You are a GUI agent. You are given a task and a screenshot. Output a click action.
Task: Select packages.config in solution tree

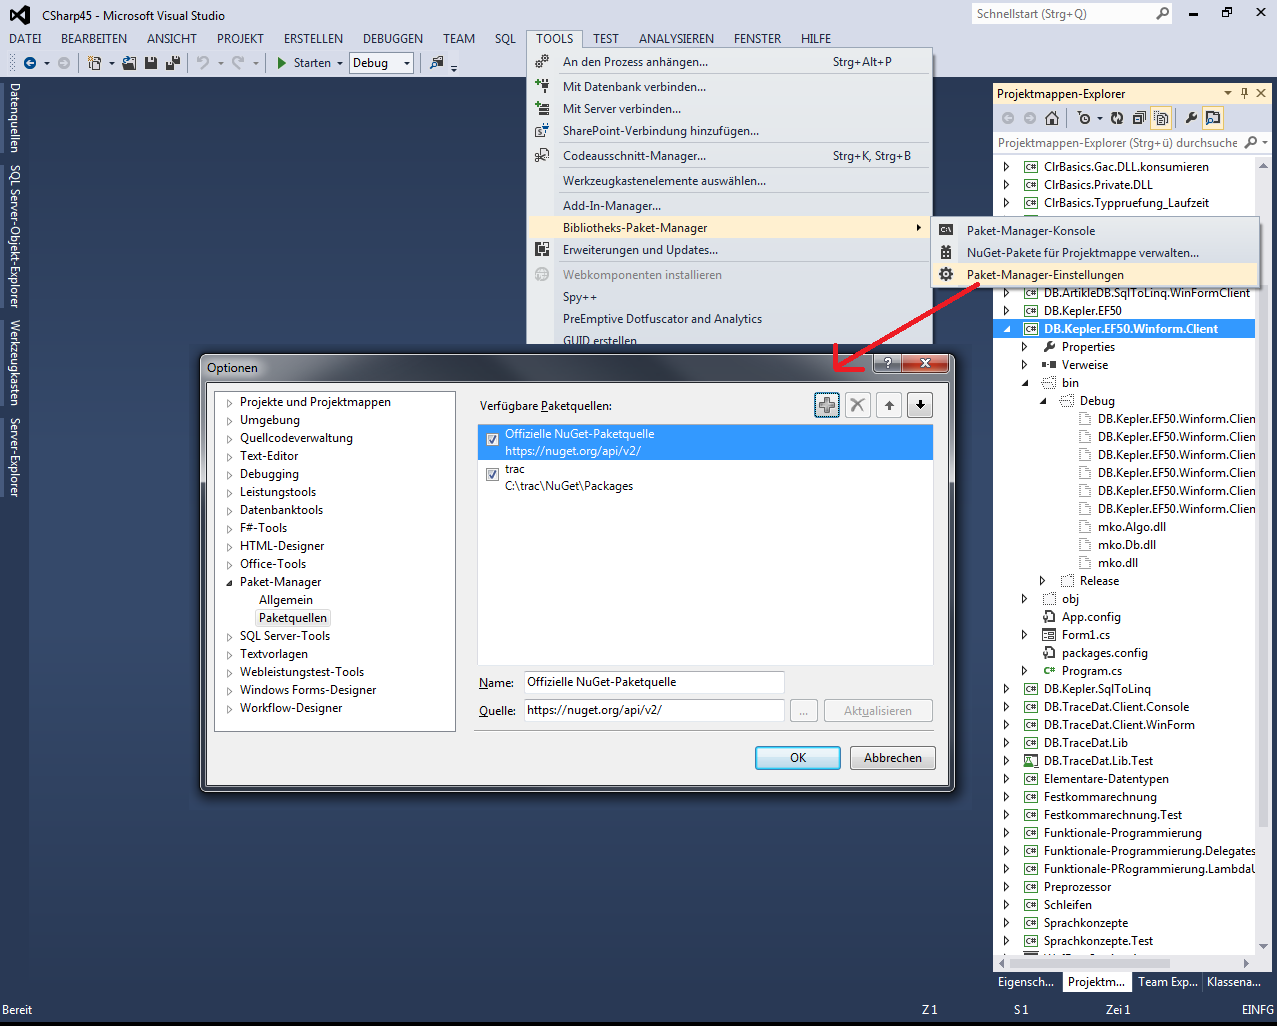(1105, 653)
